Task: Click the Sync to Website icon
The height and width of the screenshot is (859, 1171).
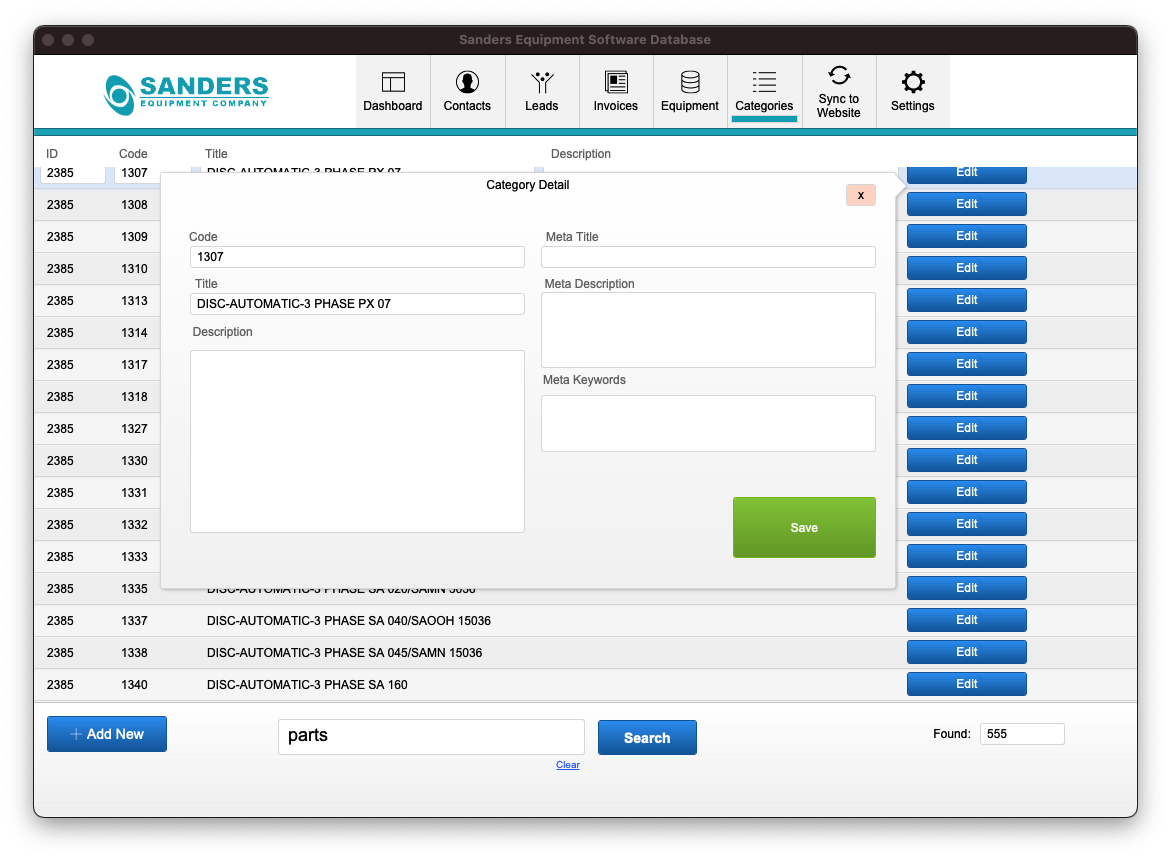Action: 839,76
